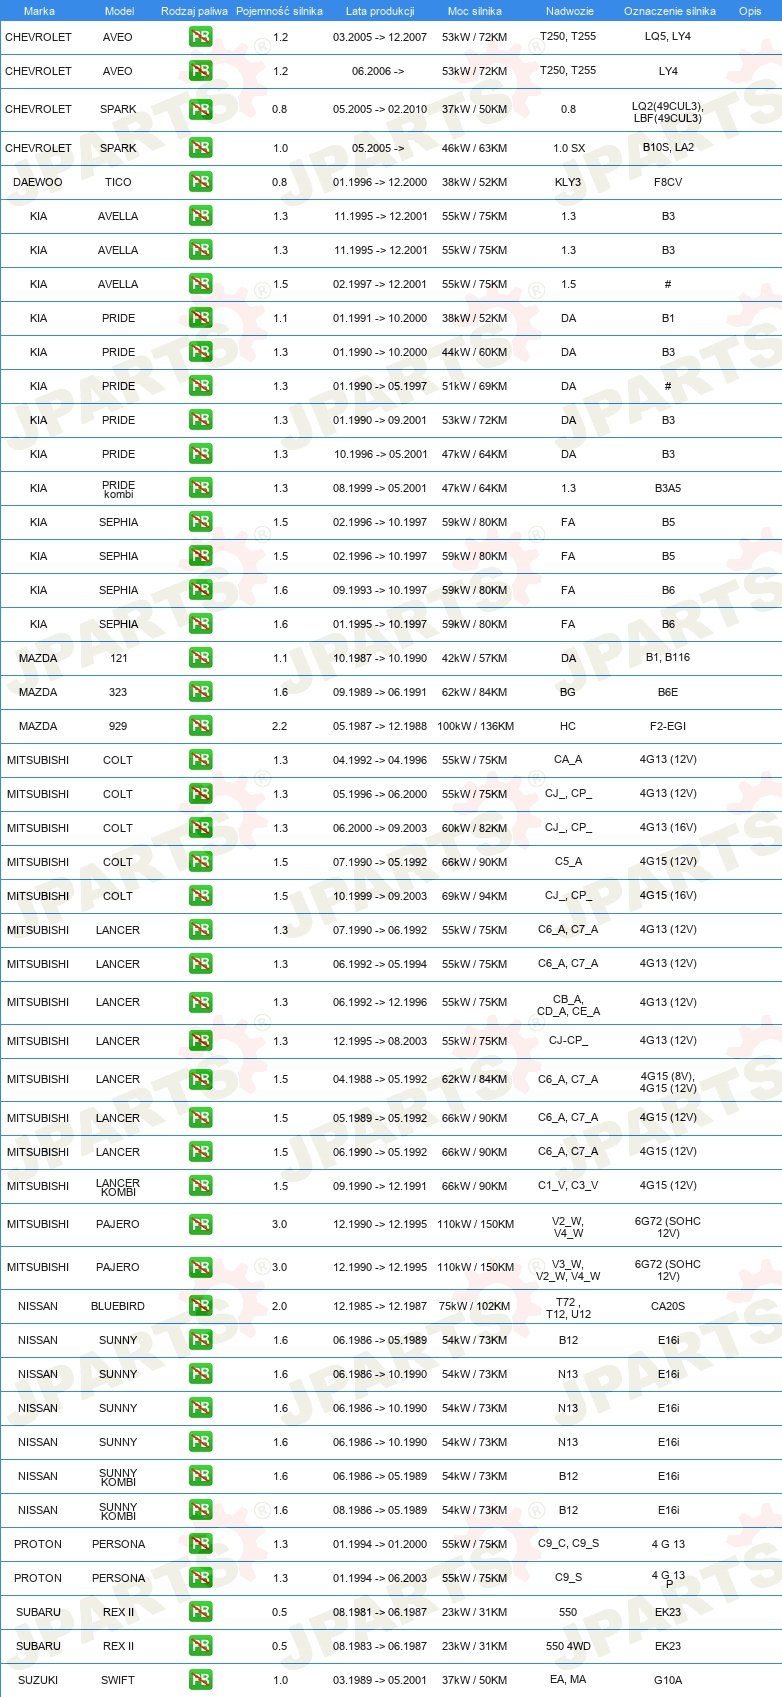The image size is (782, 1697).
Task: Select engine code G10A
Action: click(668, 1680)
